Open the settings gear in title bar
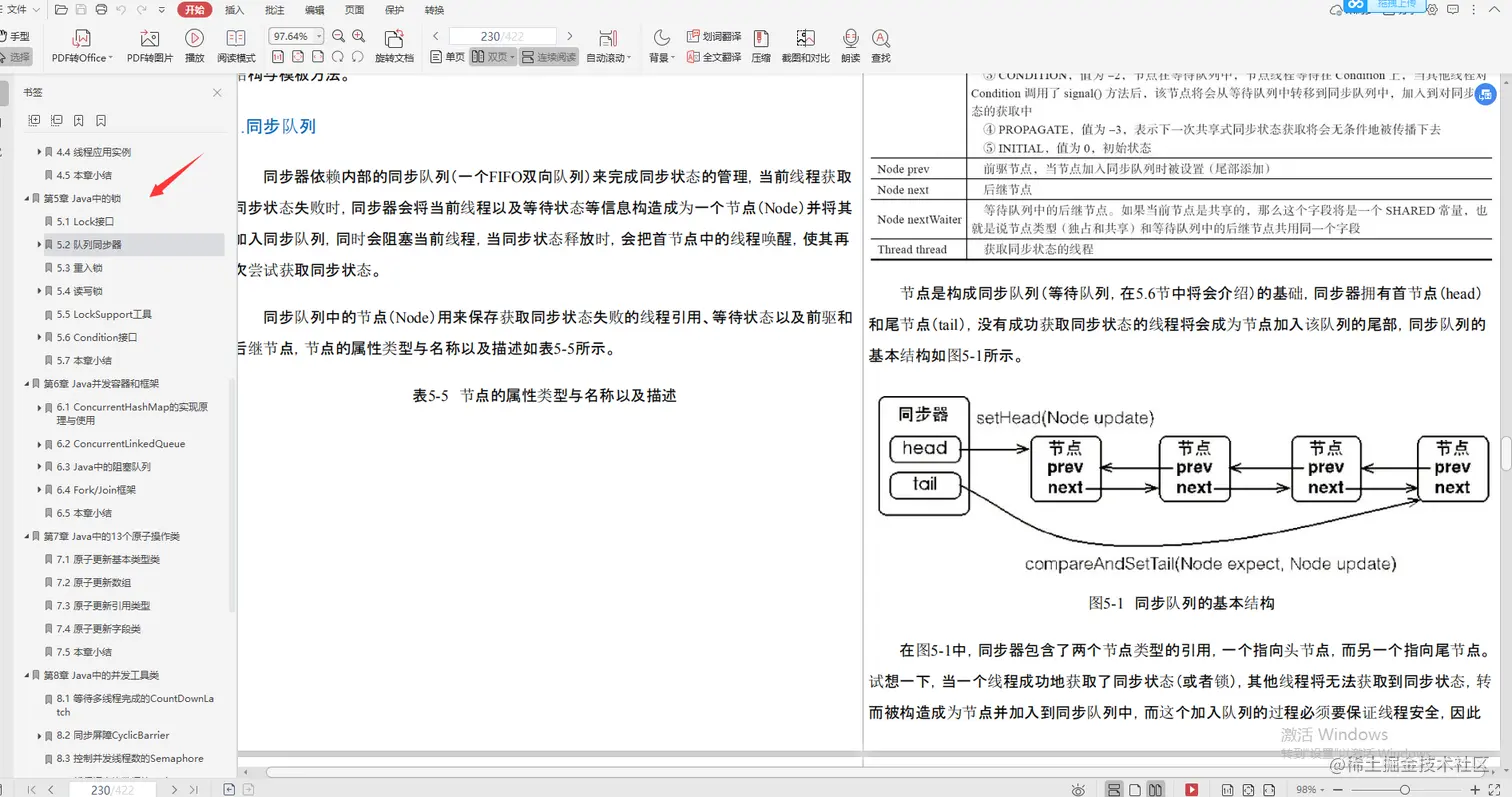The width and height of the screenshot is (1512, 797). (1433, 9)
